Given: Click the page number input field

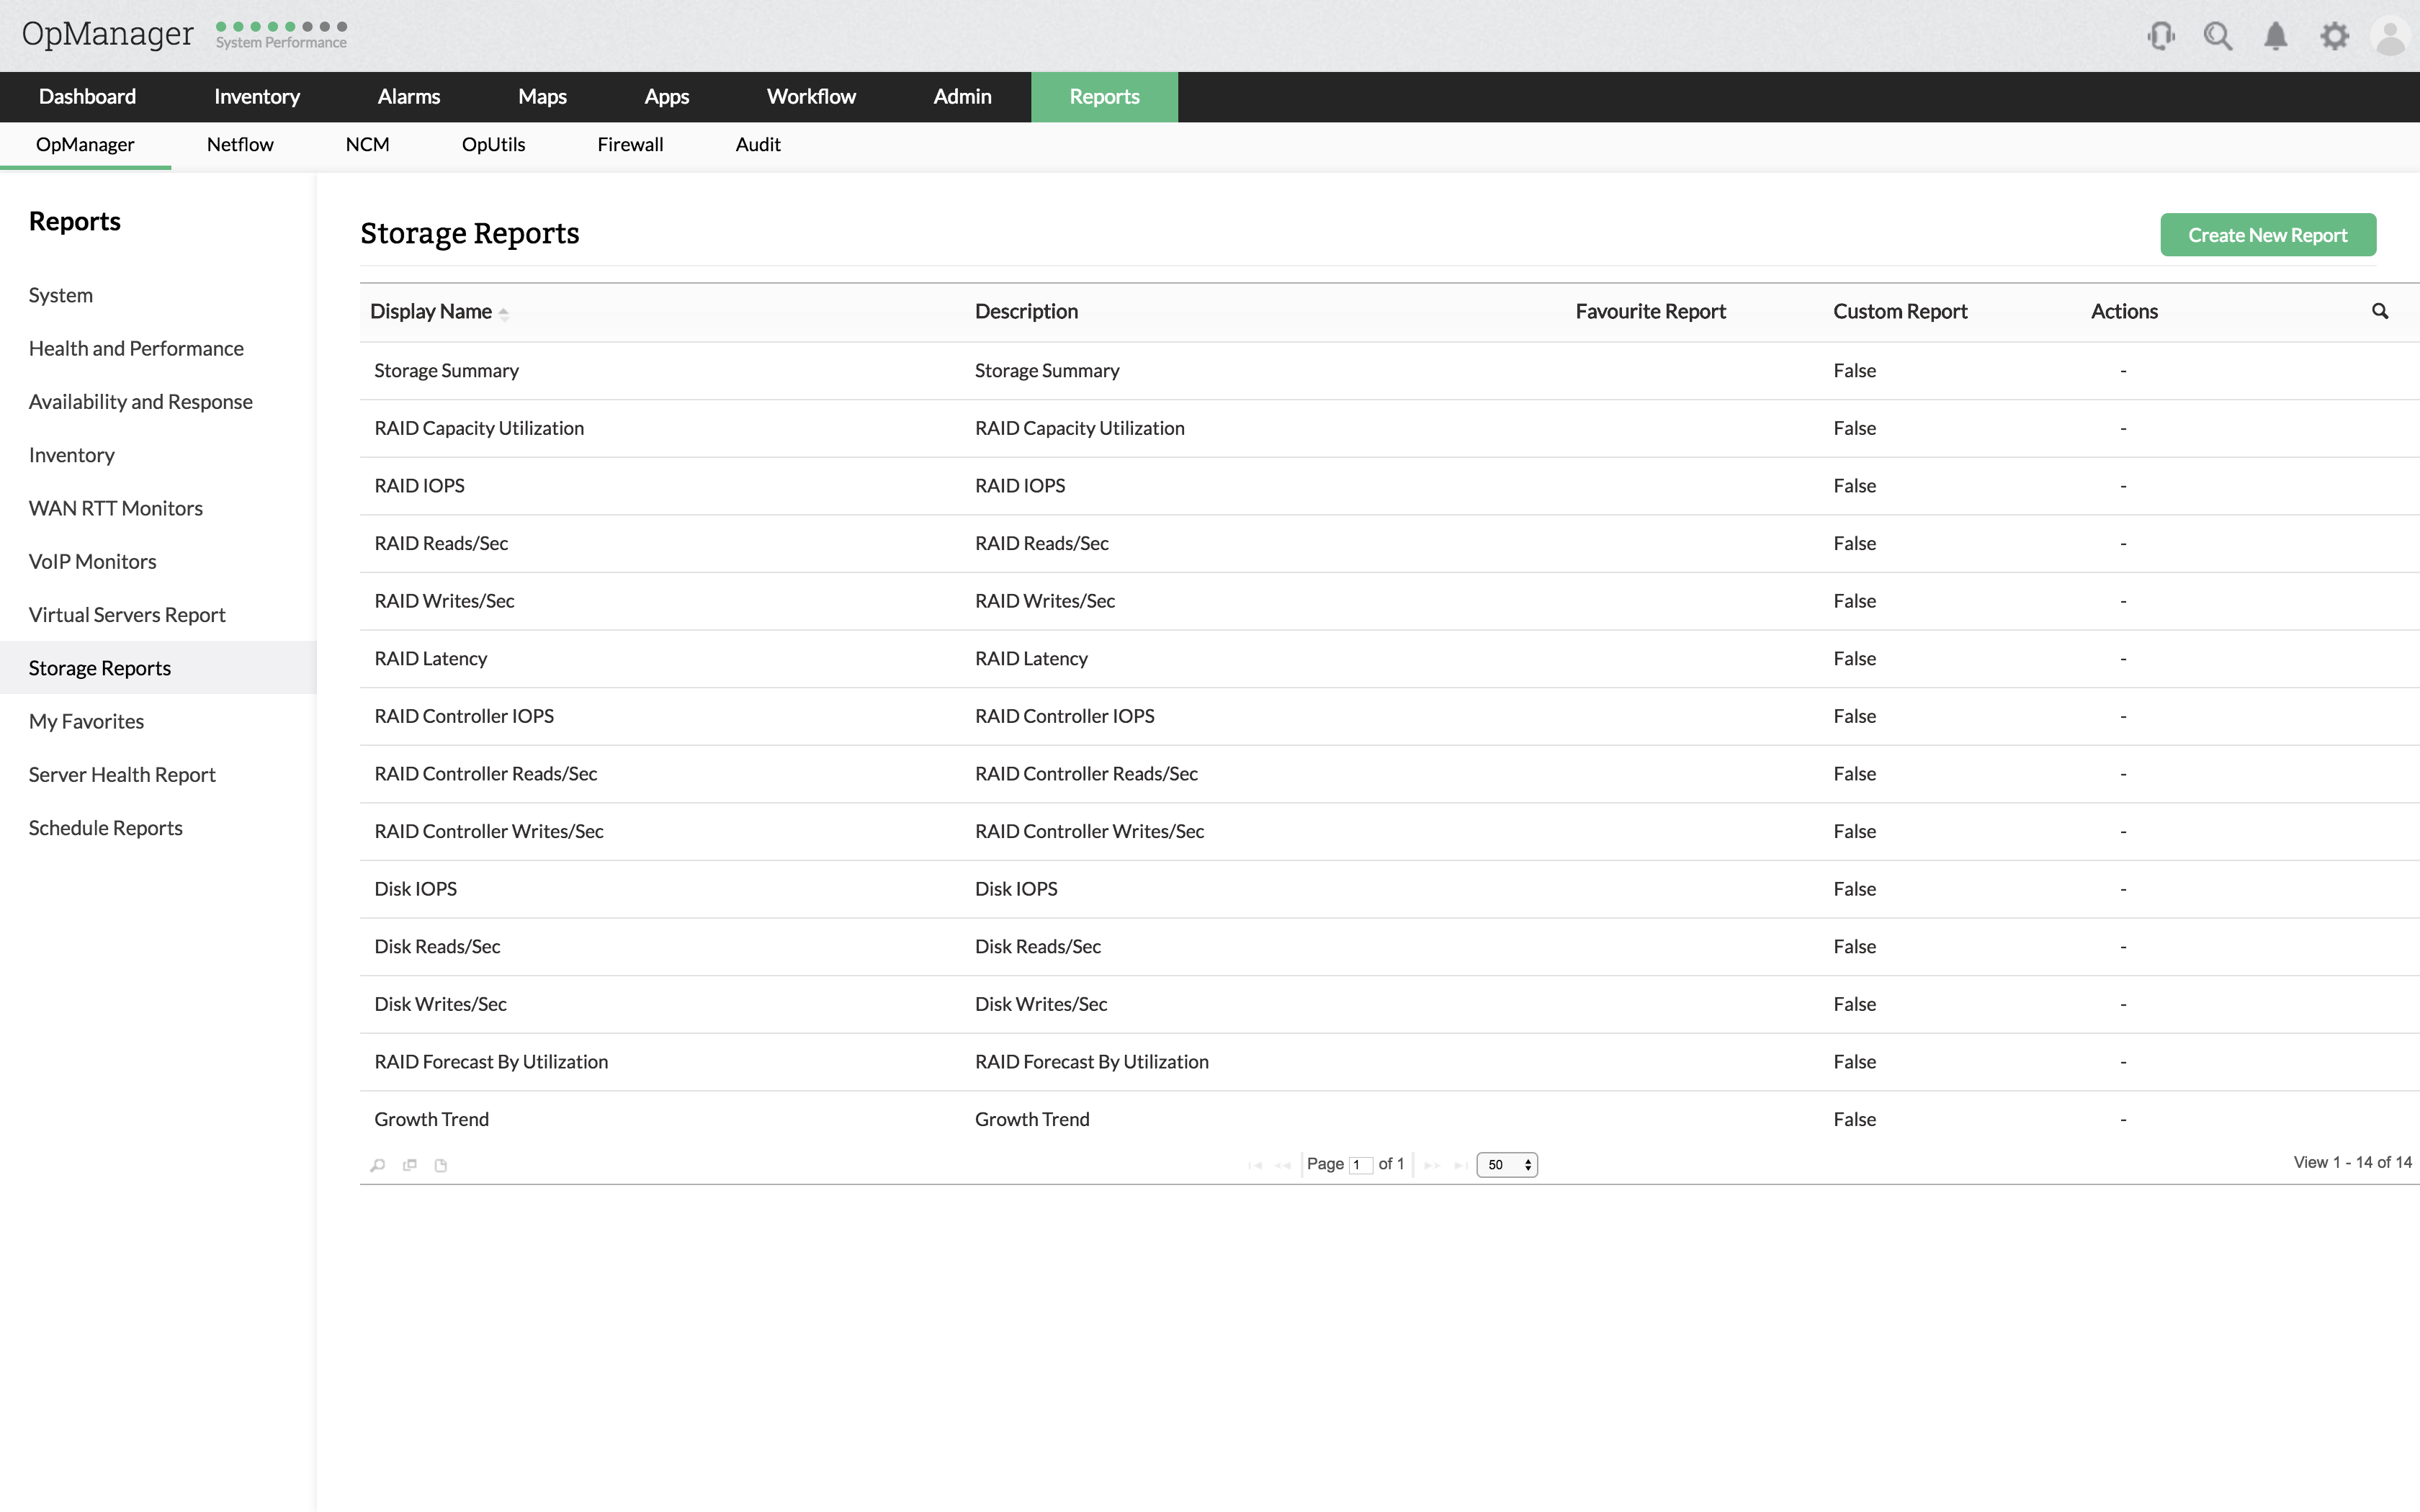Looking at the screenshot, I should (x=1360, y=1165).
